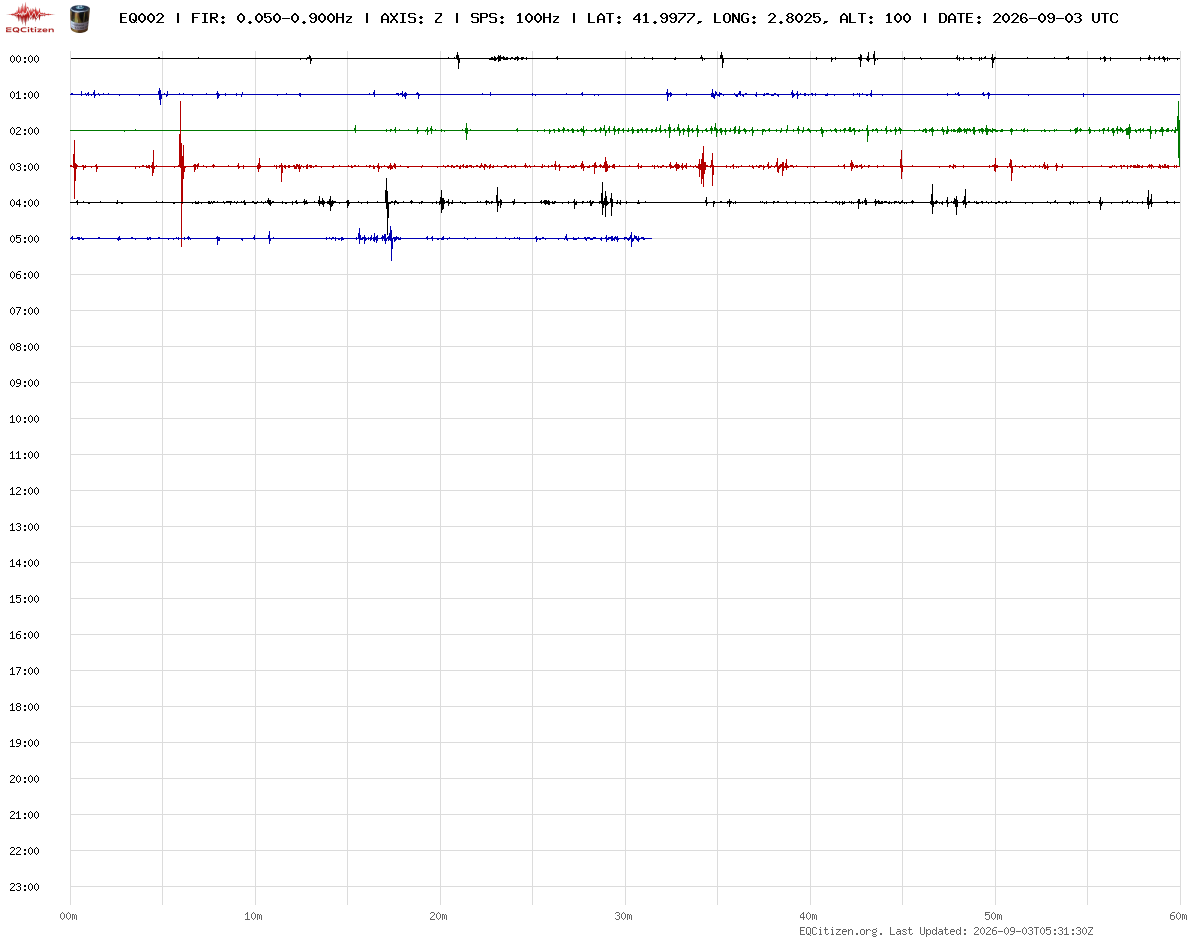This screenshot has height=940, width=1200.
Task: Click the seismometer sensor icon beside logo
Action: (x=78, y=17)
